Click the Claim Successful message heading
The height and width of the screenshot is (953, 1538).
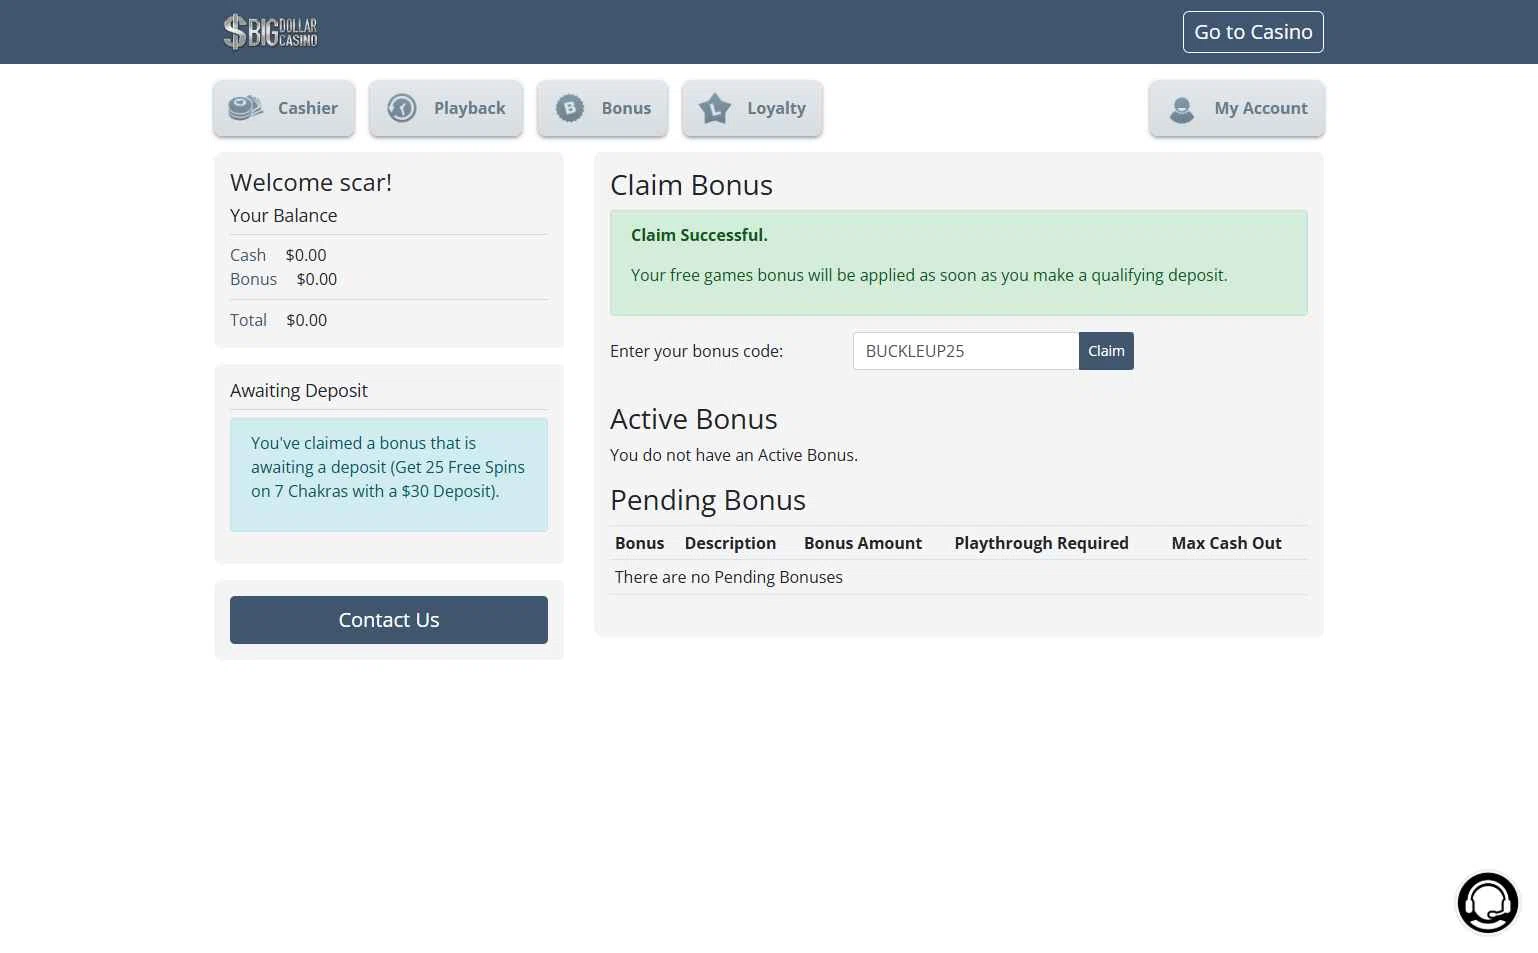pos(699,235)
